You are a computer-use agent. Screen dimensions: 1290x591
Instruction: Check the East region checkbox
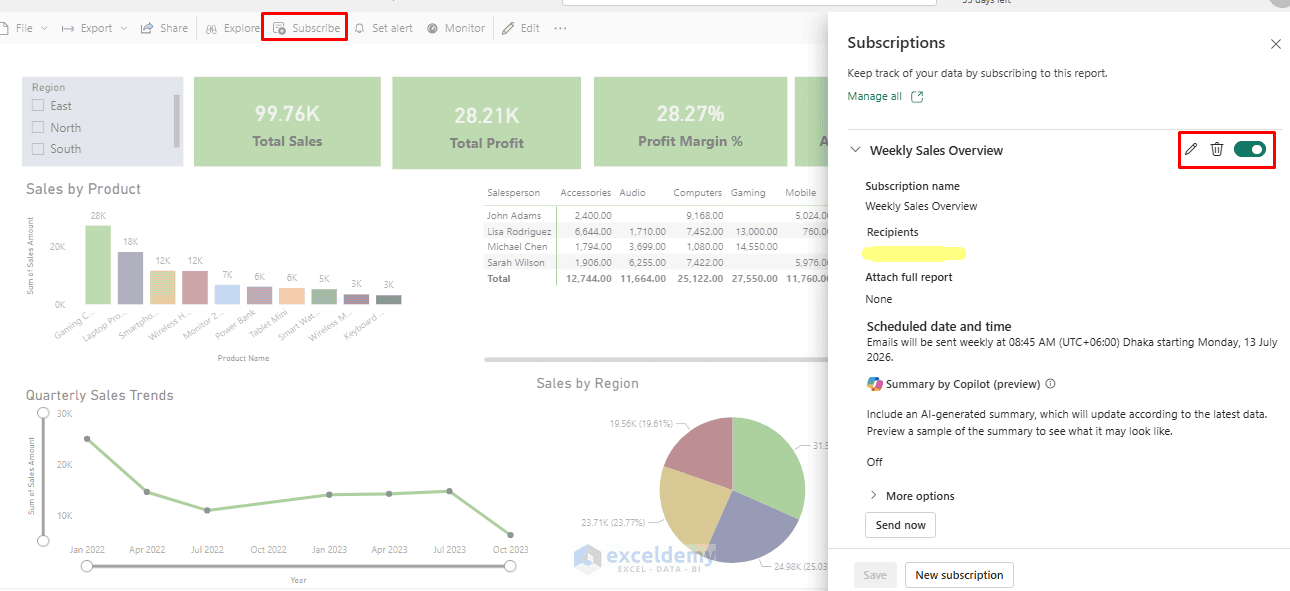click(x=38, y=106)
